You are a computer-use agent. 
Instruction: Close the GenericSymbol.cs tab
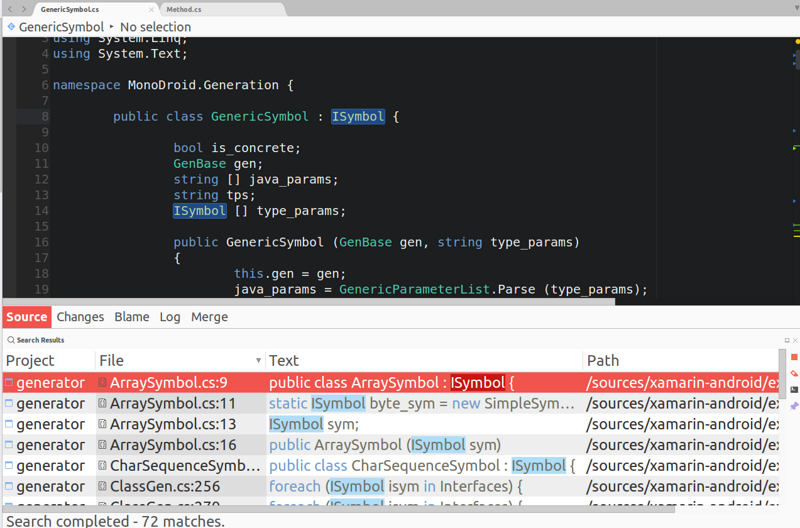tap(151, 9)
